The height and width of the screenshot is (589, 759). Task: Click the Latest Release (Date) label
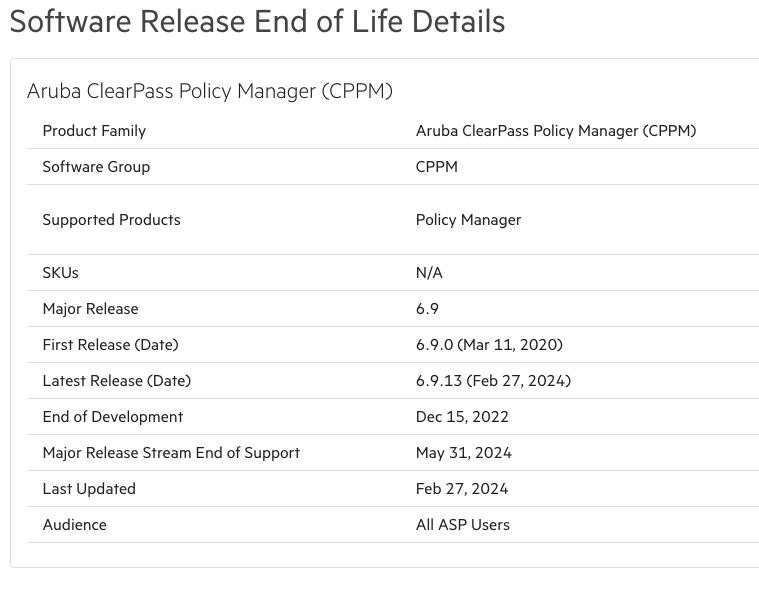point(117,380)
